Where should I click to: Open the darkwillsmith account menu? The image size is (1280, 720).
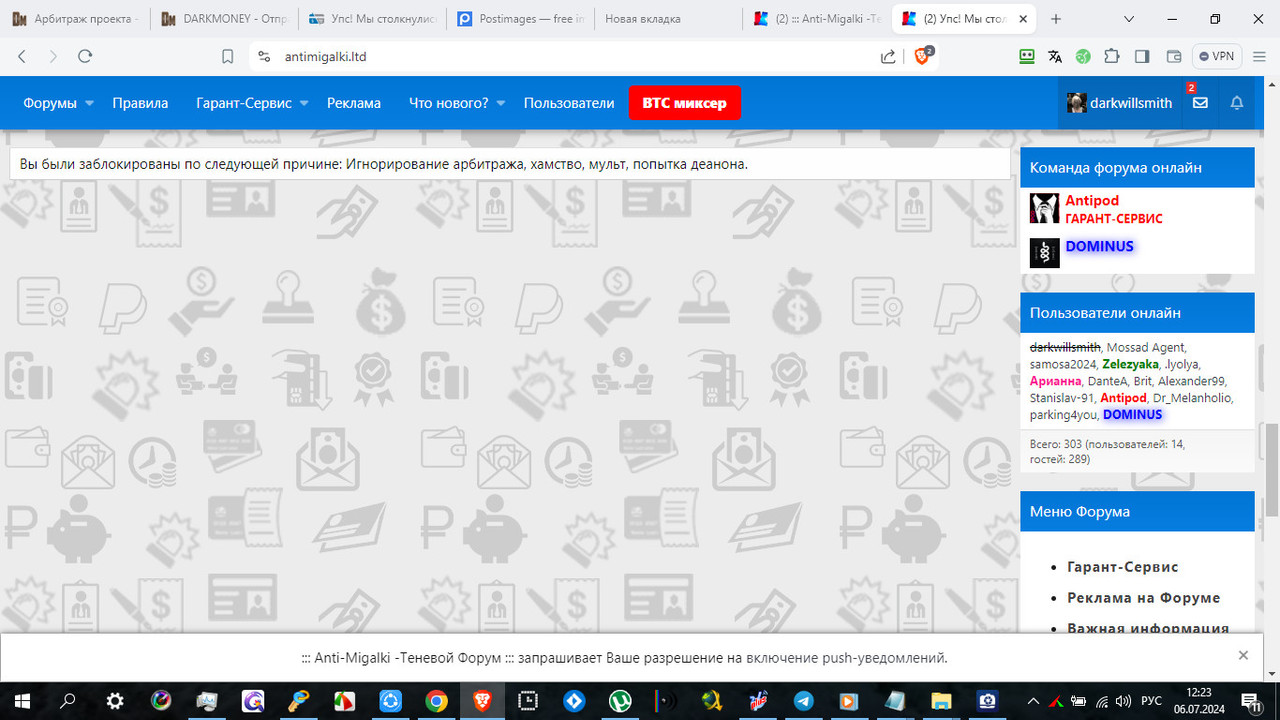pos(1120,103)
